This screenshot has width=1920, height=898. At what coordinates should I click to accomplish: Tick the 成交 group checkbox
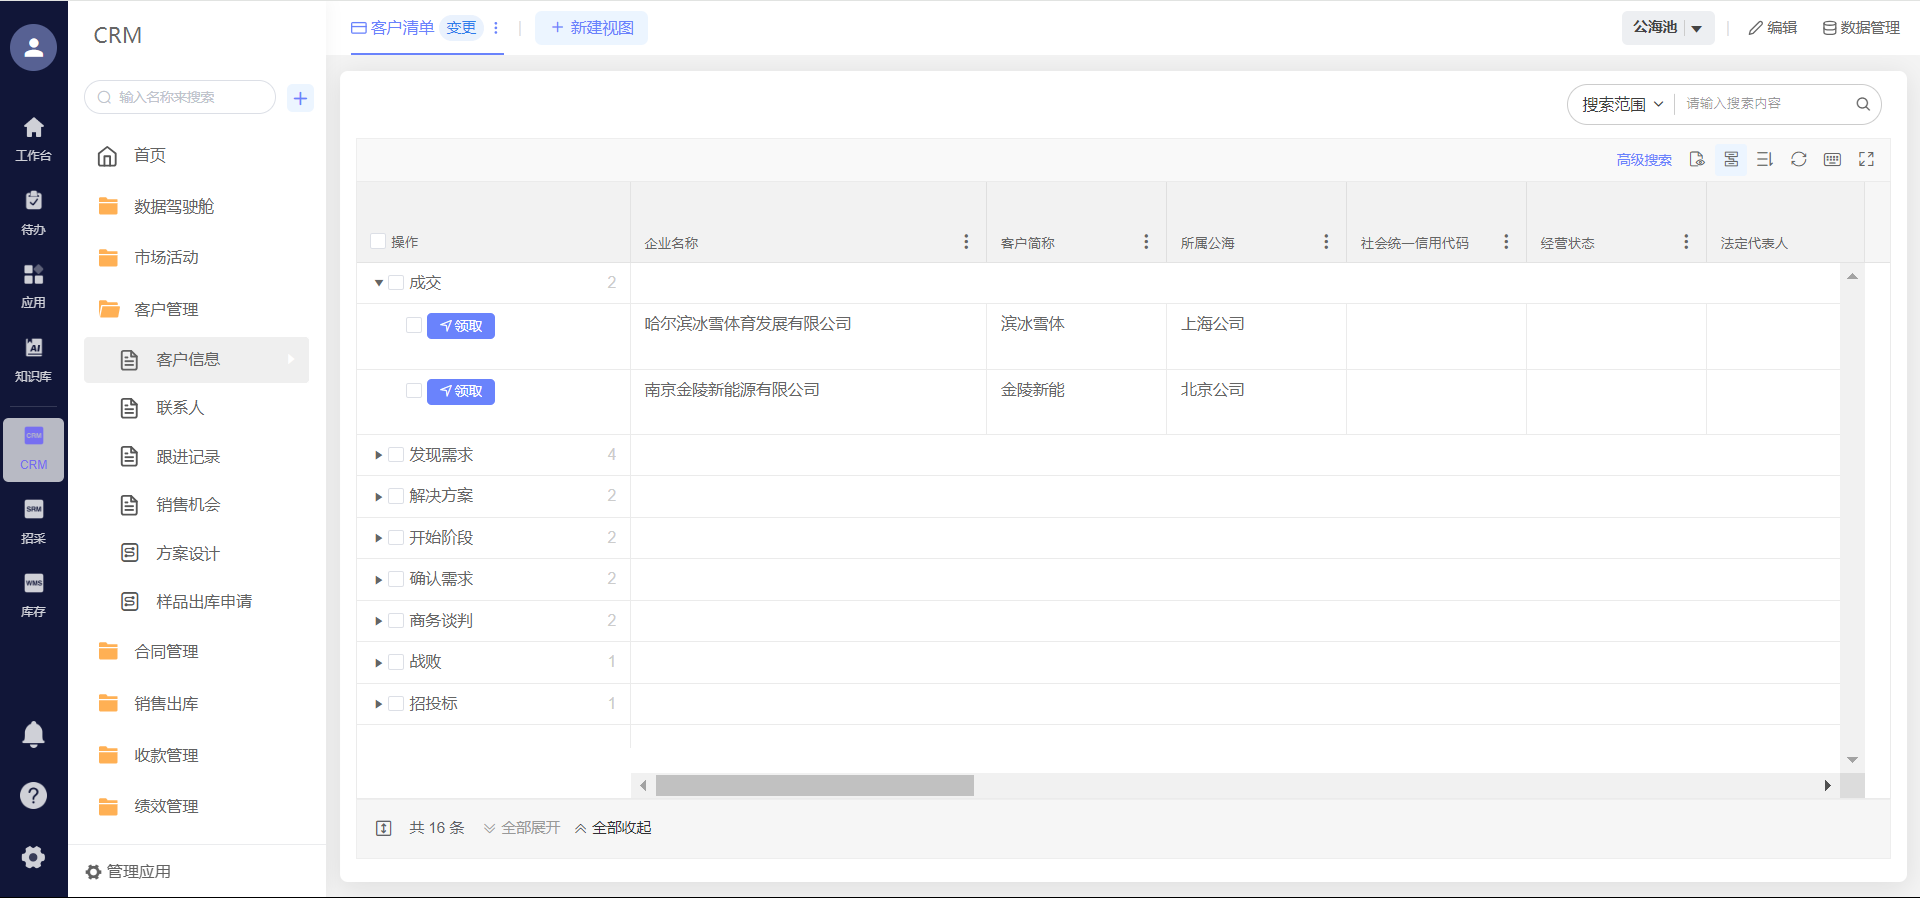tap(397, 283)
